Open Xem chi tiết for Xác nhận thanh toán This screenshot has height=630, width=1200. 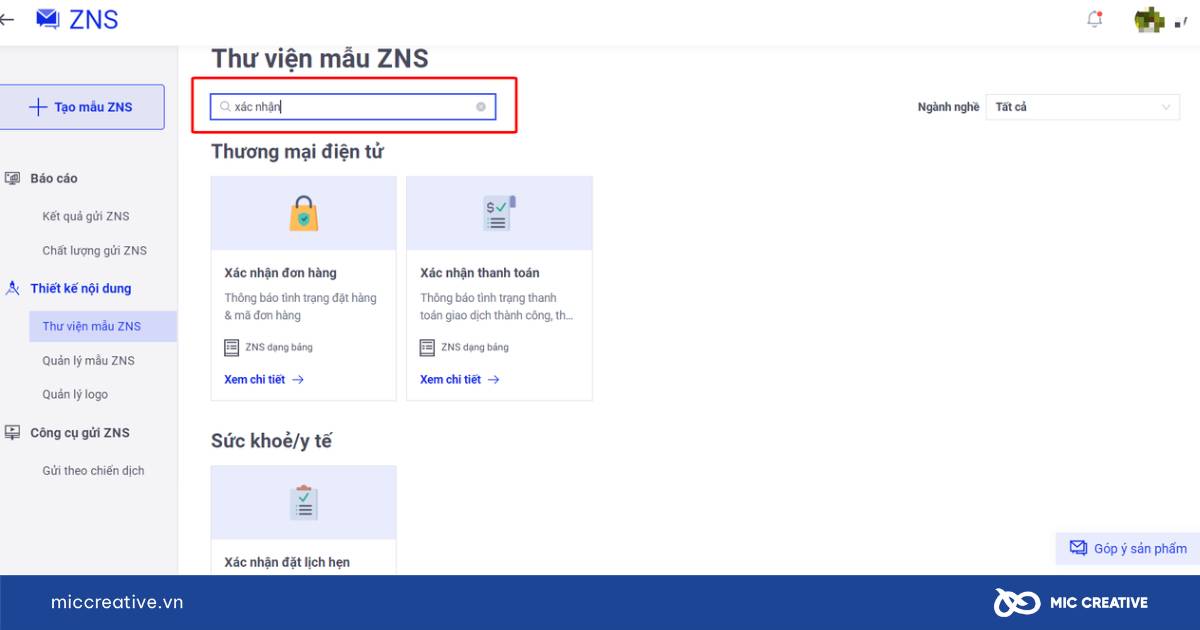[x=460, y=379]
